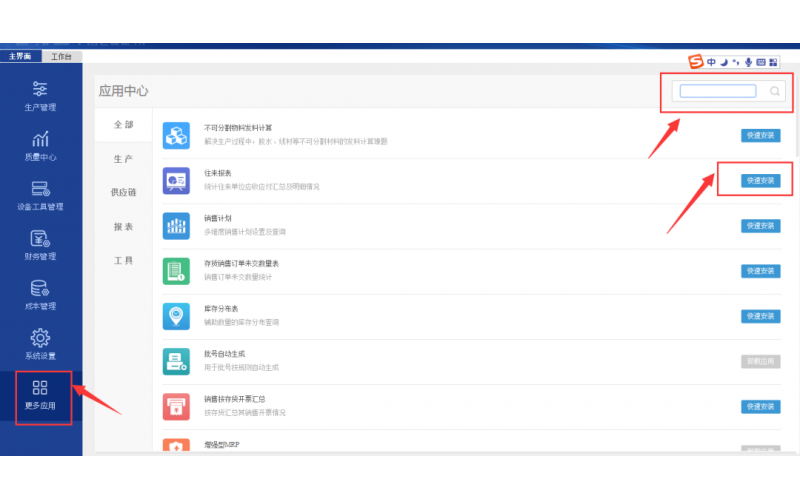Select the 生产 category tab
This screenshot has height=500, width=800.
coord(123,159)
